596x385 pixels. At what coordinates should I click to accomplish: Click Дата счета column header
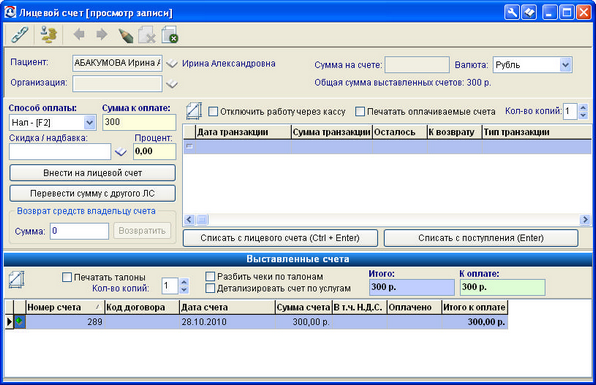click(227, 307)
